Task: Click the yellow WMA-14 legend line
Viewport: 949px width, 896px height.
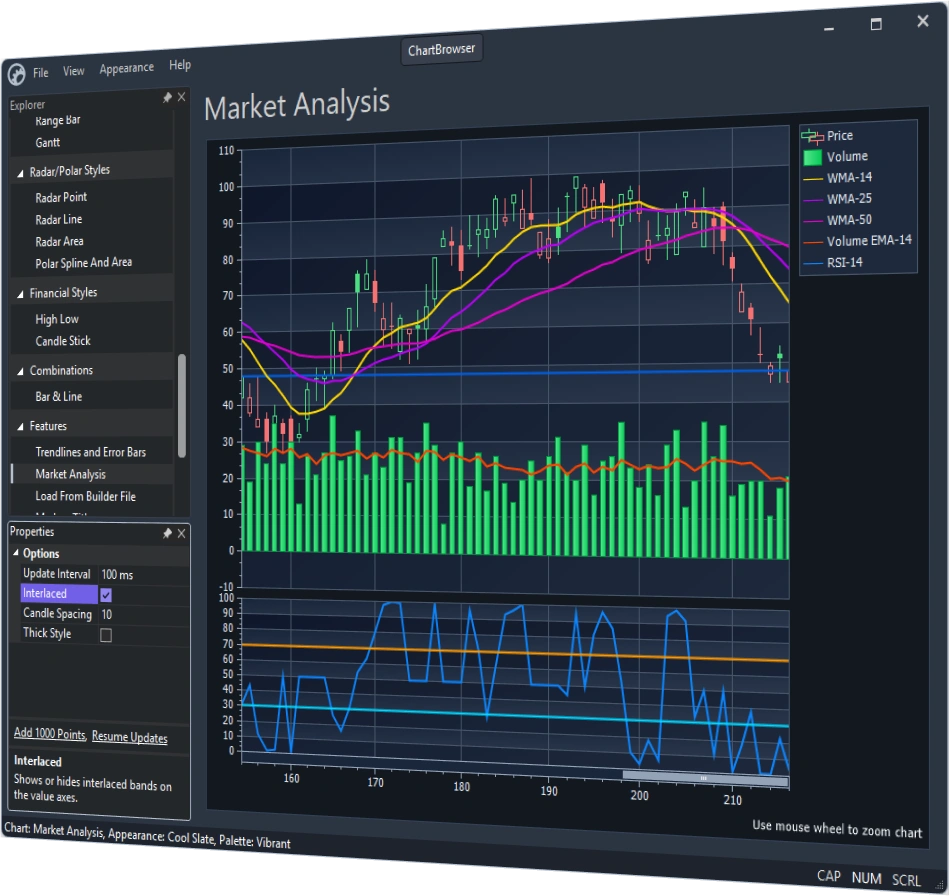Action: 812,179
